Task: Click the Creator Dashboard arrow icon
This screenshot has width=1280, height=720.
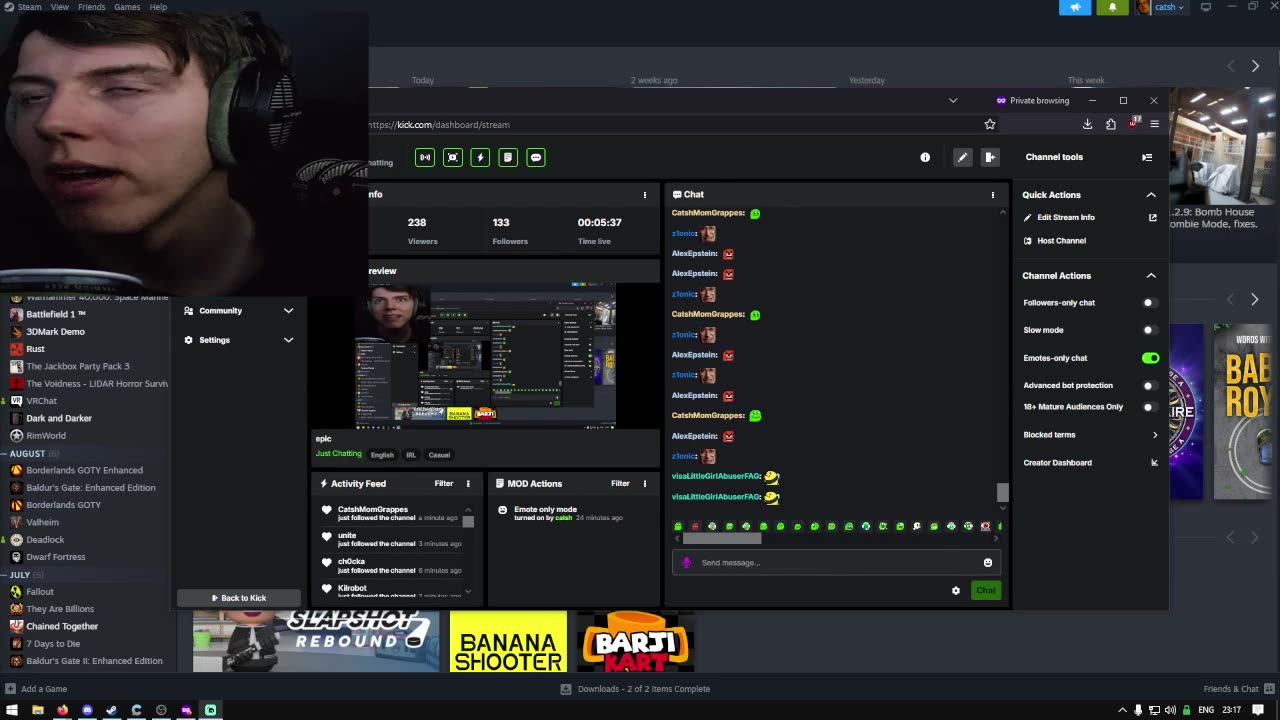Action: tap(1154, 463)
